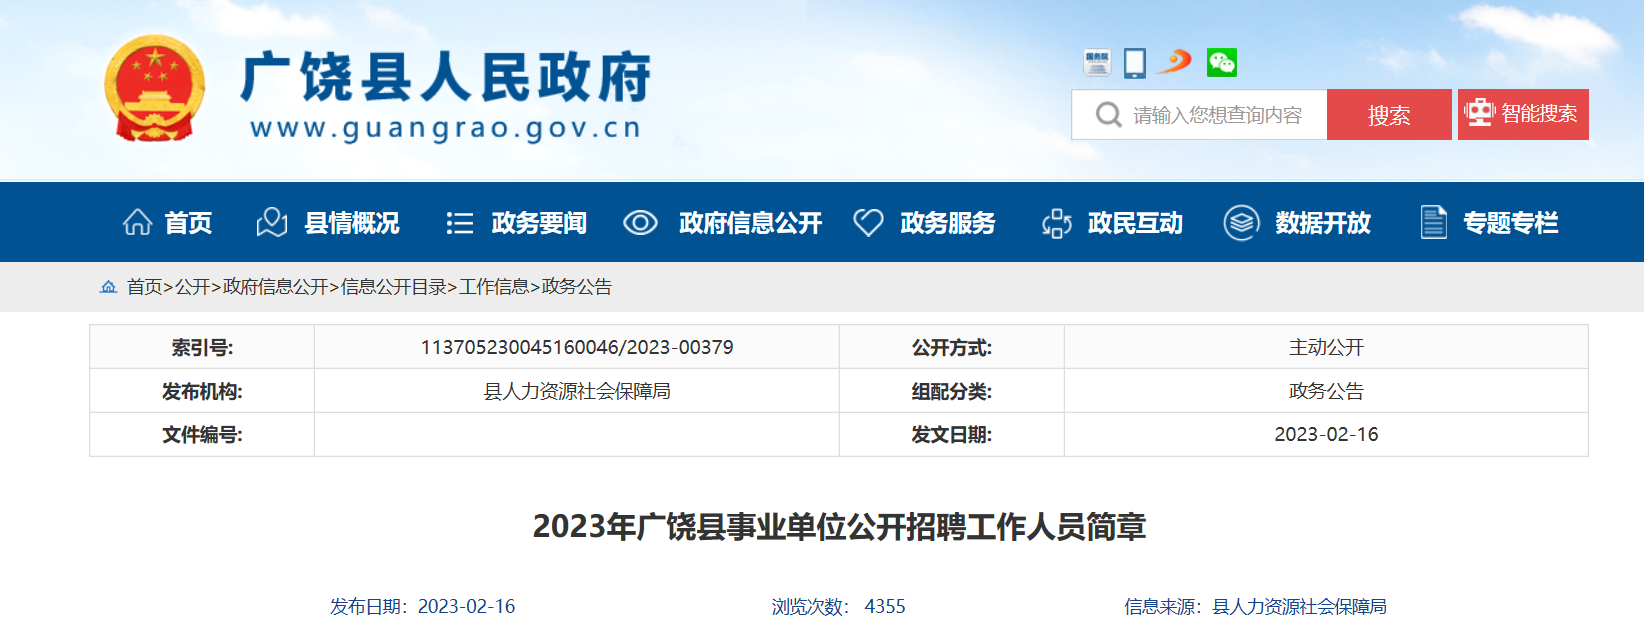This screenshot has height=632, width=1644.
Task: Focus the 请输入您想查询内容 search field
Action: pos(1199,115)
